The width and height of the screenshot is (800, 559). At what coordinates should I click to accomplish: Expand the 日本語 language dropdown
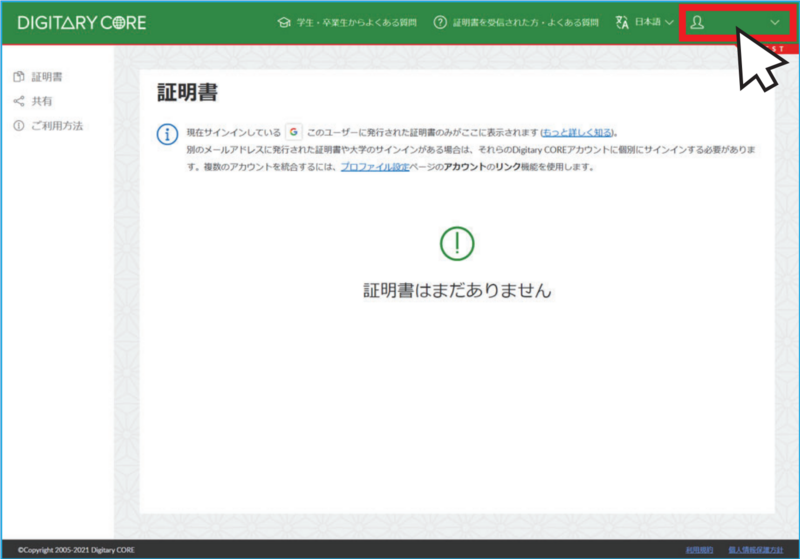coord(654,23)
